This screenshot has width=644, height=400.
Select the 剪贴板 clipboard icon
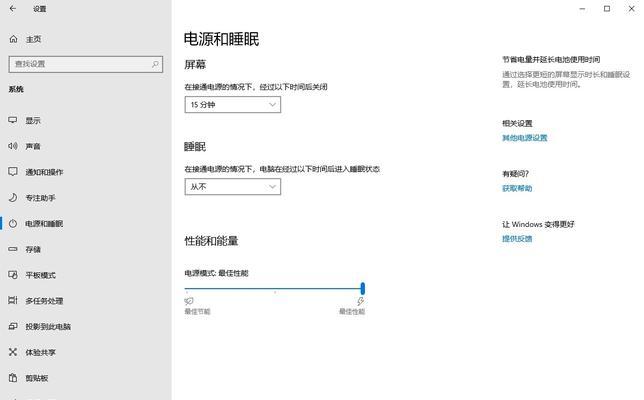(x=13, y=377)
